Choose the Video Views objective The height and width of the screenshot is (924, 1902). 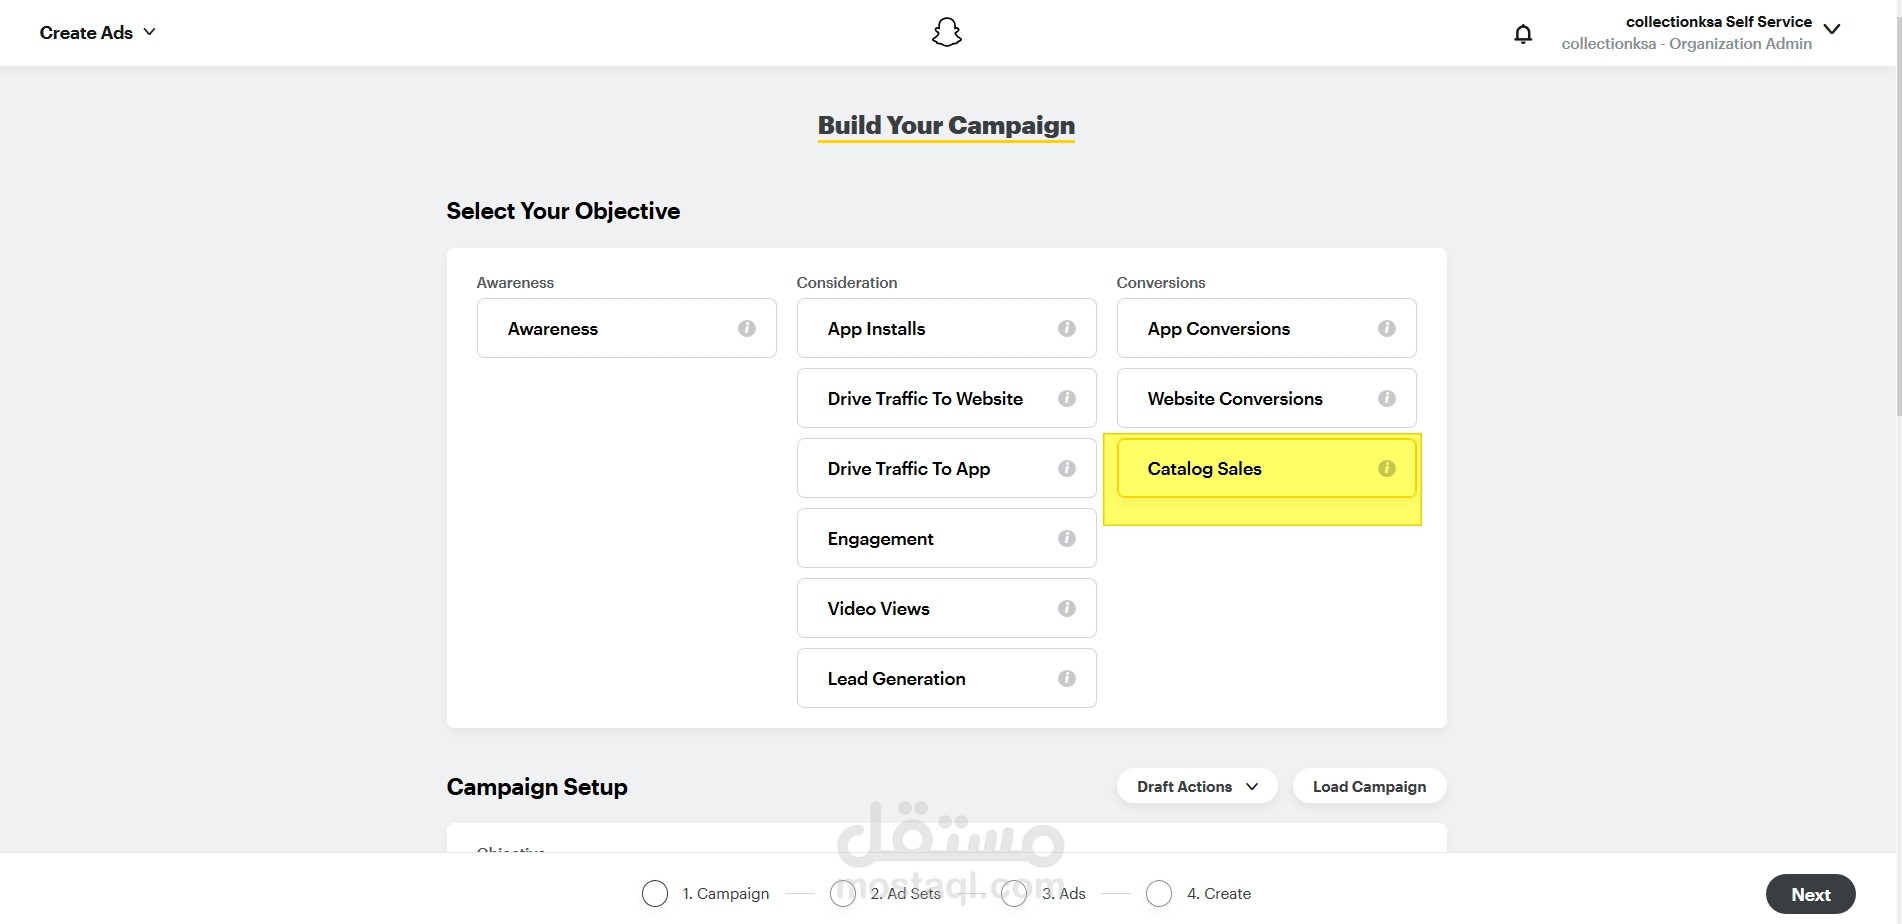tap(879, 608)
